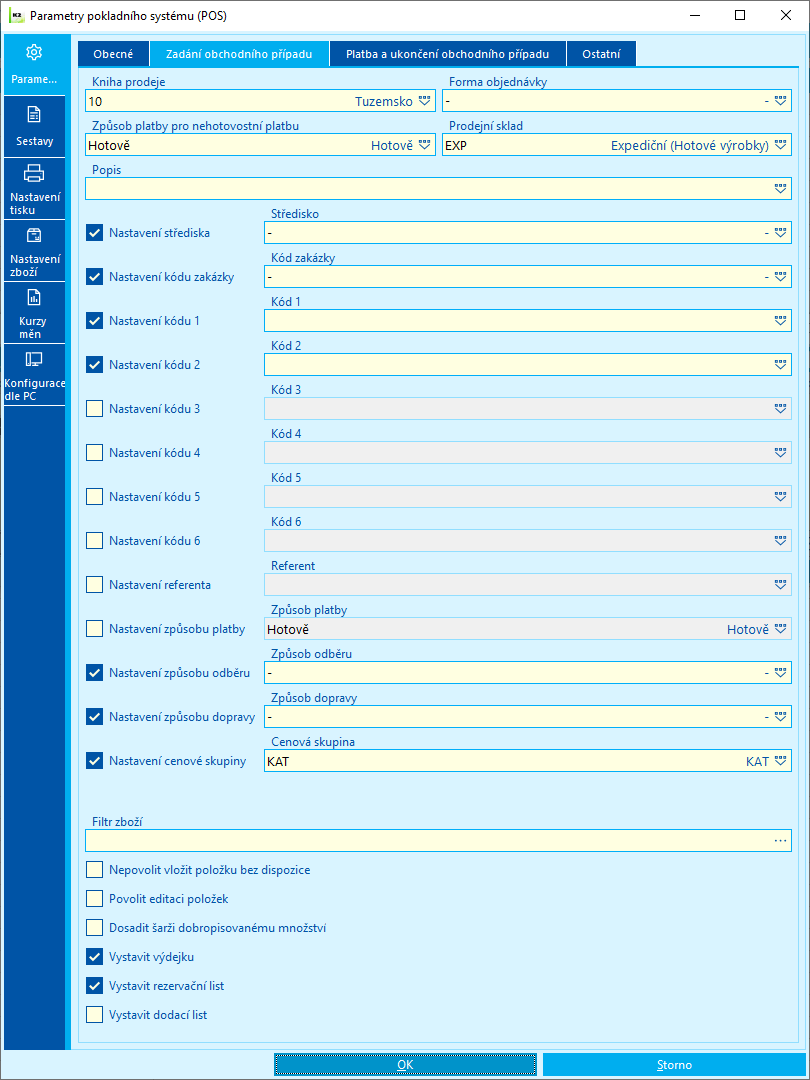Check Nastavení kódu 4
810x1080 pixels.
(94, 453)
